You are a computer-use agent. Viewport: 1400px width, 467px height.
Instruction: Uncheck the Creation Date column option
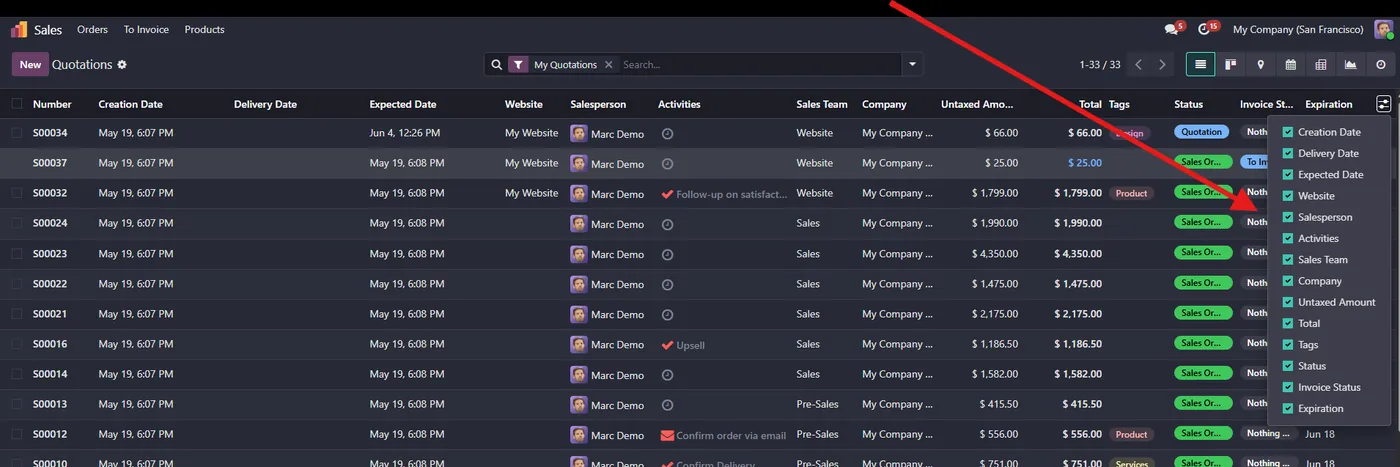click(x=1288, y=132)
